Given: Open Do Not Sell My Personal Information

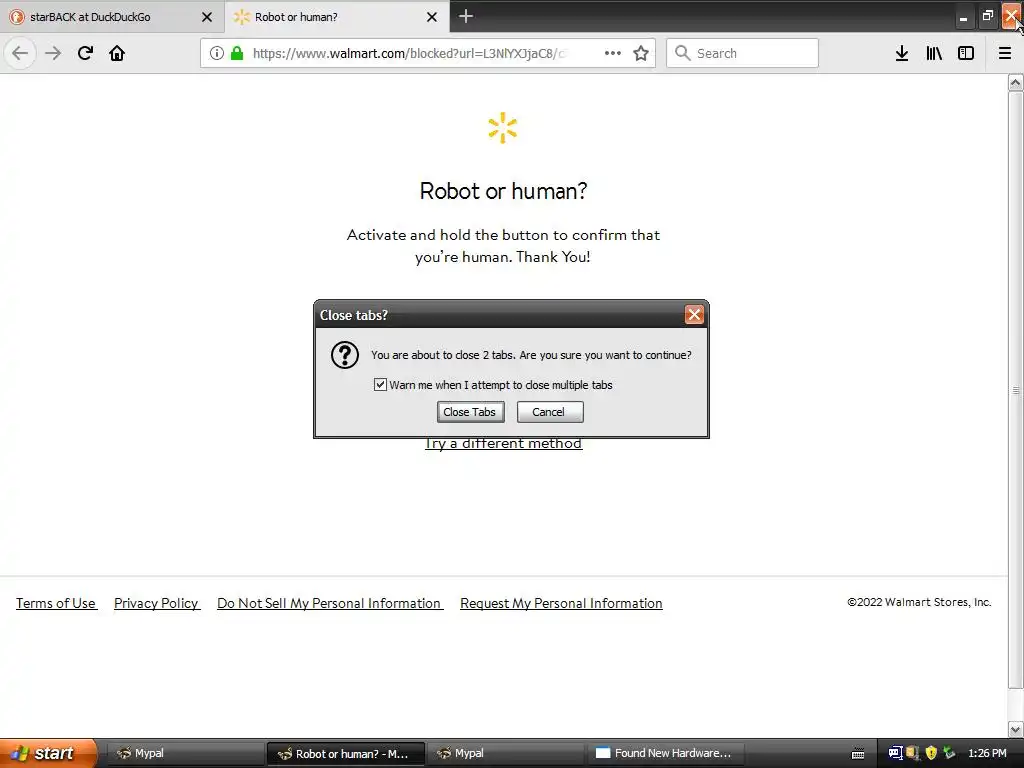Looking at the screenshot, I should pos(330,603).
